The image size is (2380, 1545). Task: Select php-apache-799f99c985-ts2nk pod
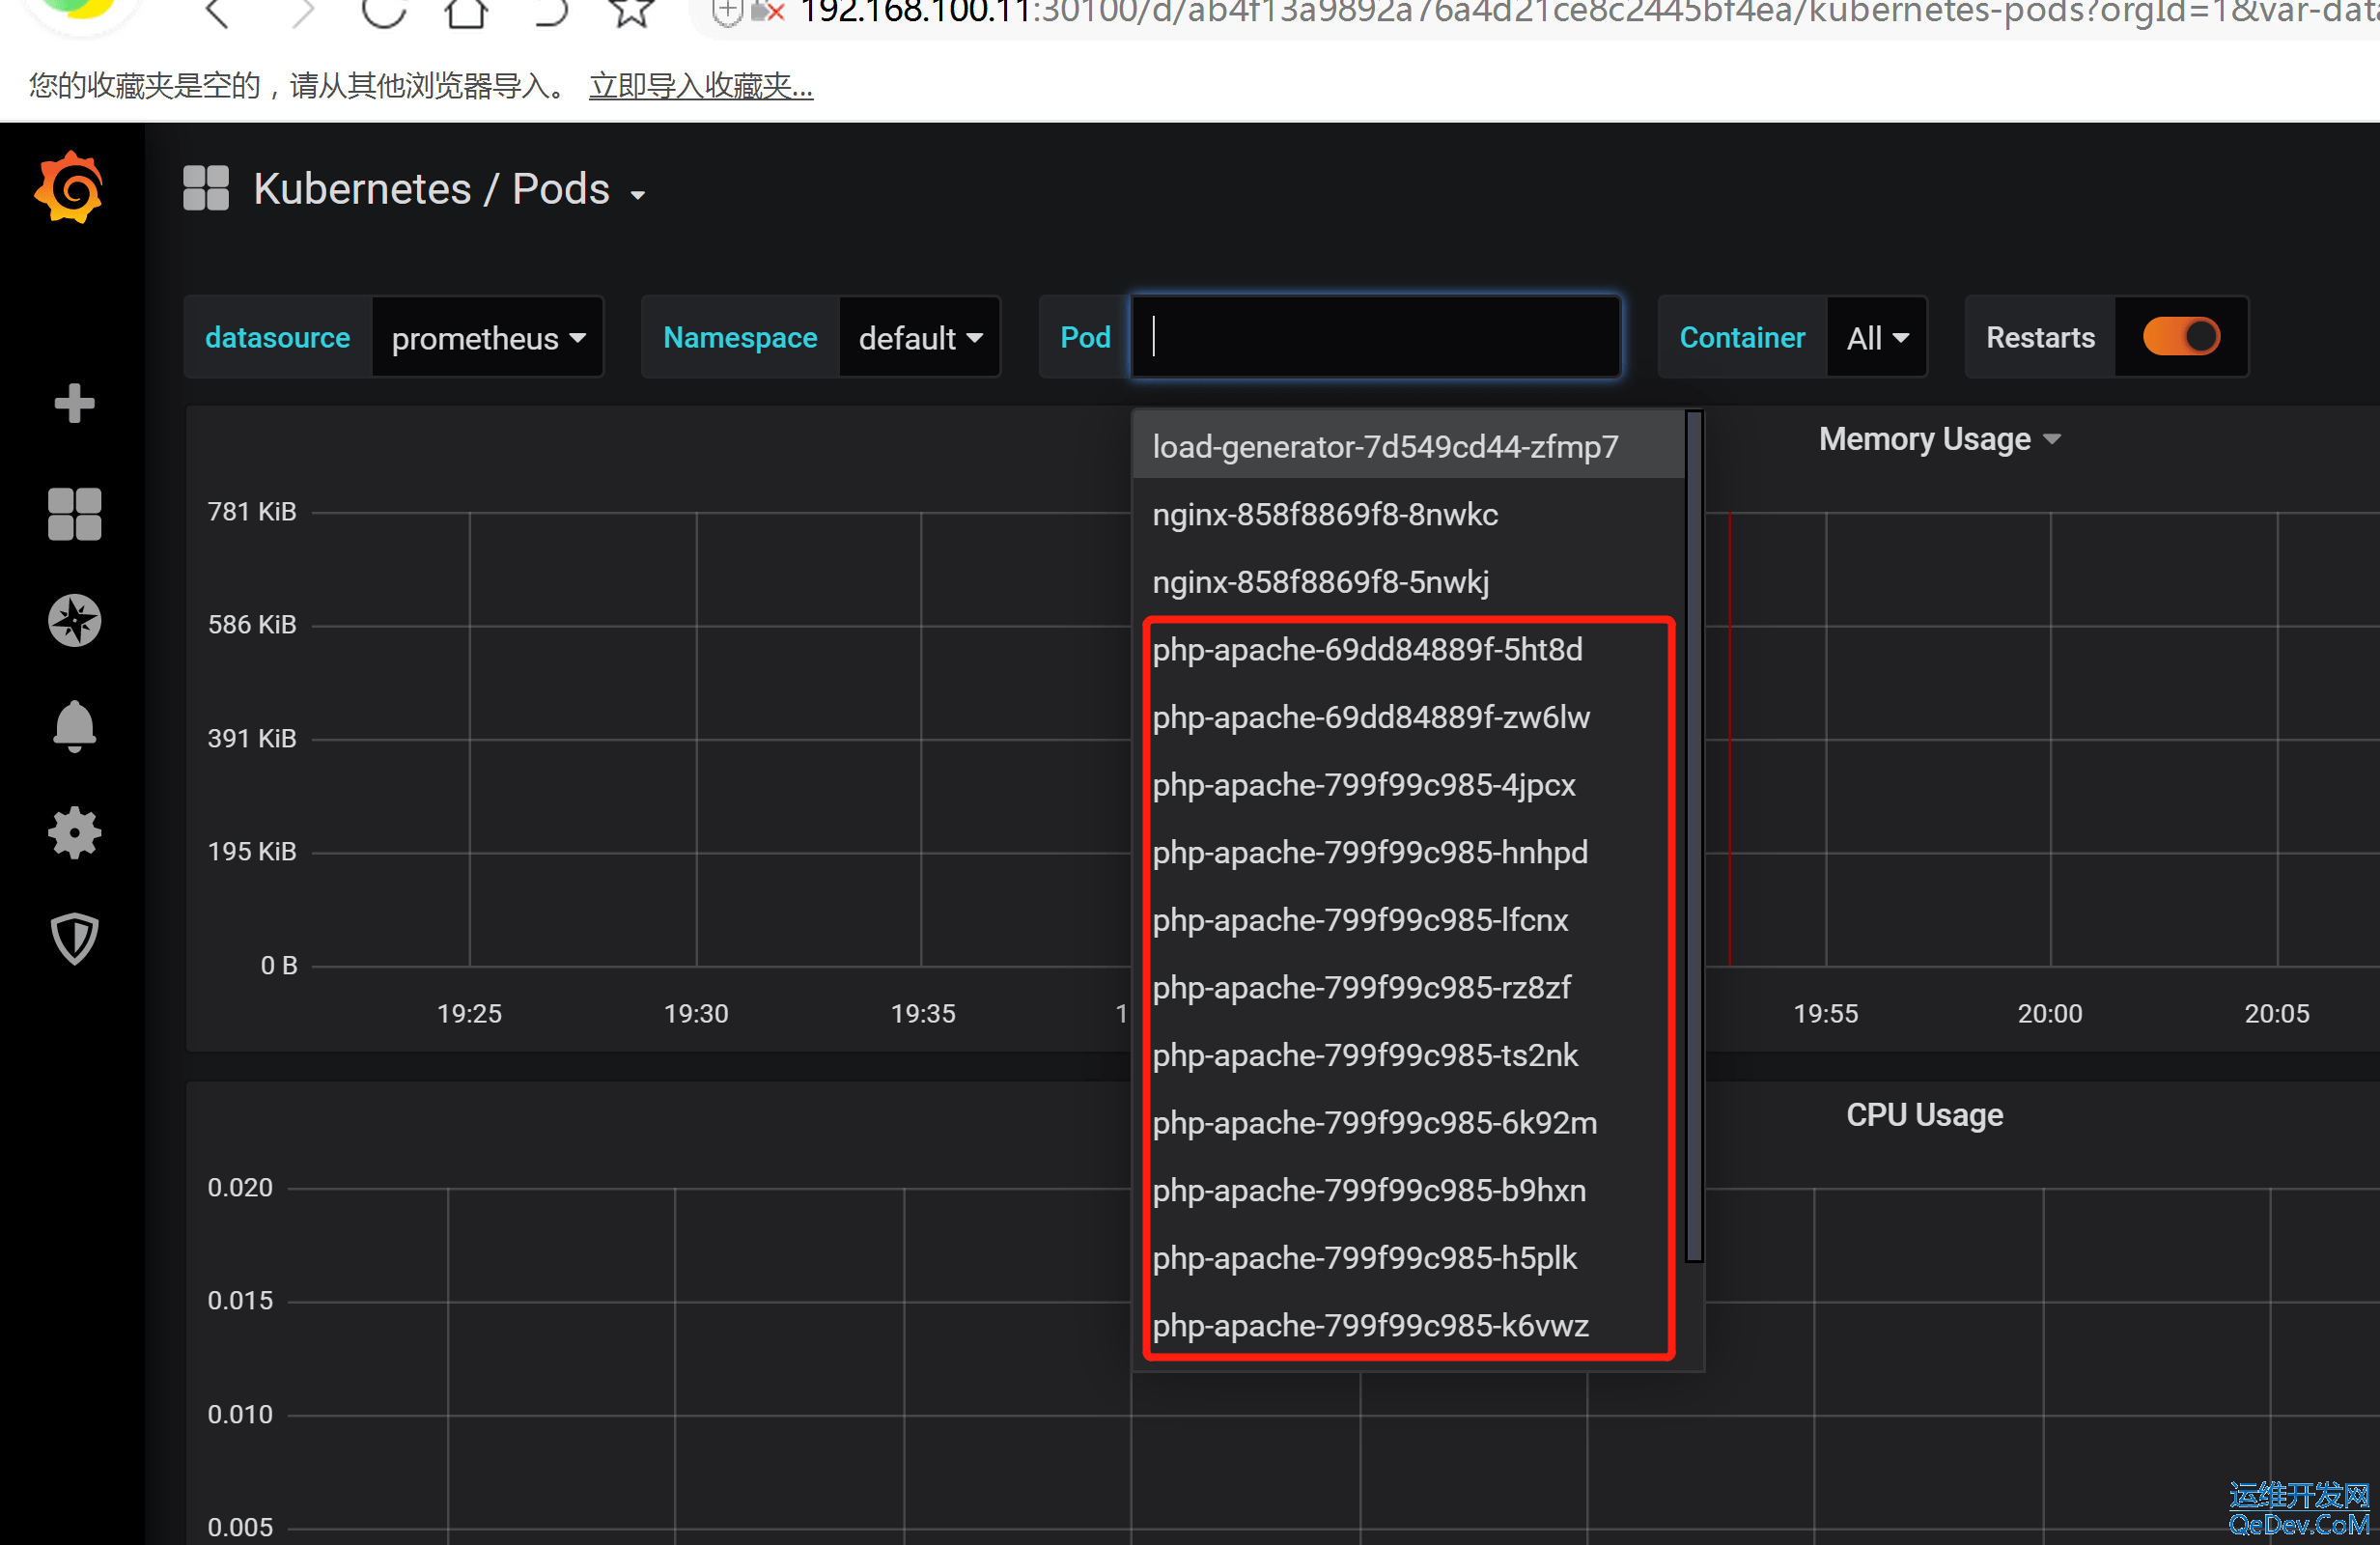click(x=1408, y=1055)
